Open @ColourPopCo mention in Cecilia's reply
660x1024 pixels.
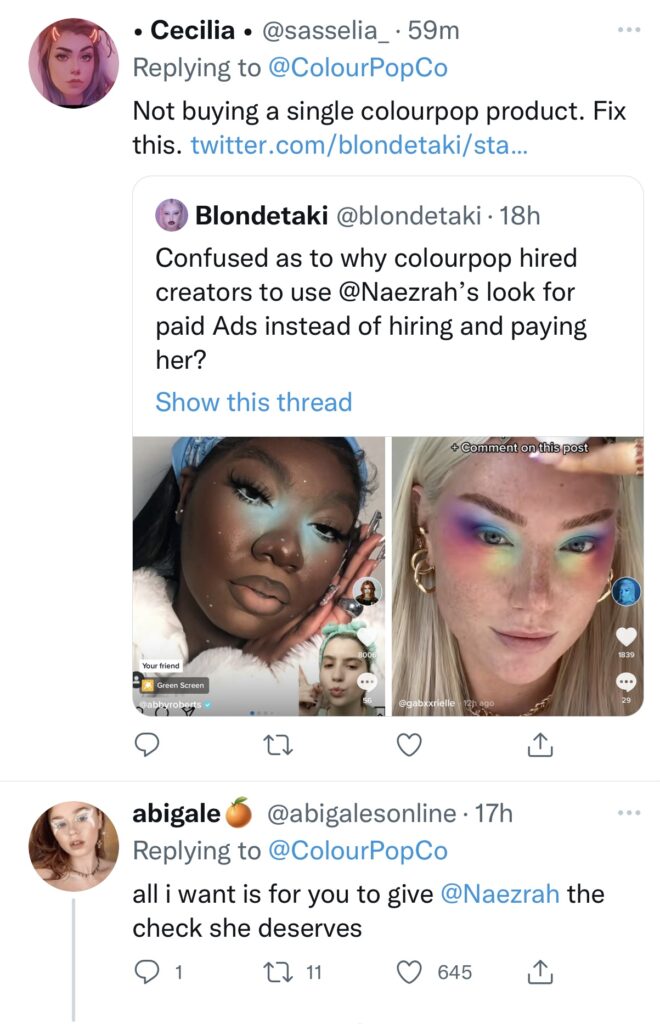click(358, 68)
